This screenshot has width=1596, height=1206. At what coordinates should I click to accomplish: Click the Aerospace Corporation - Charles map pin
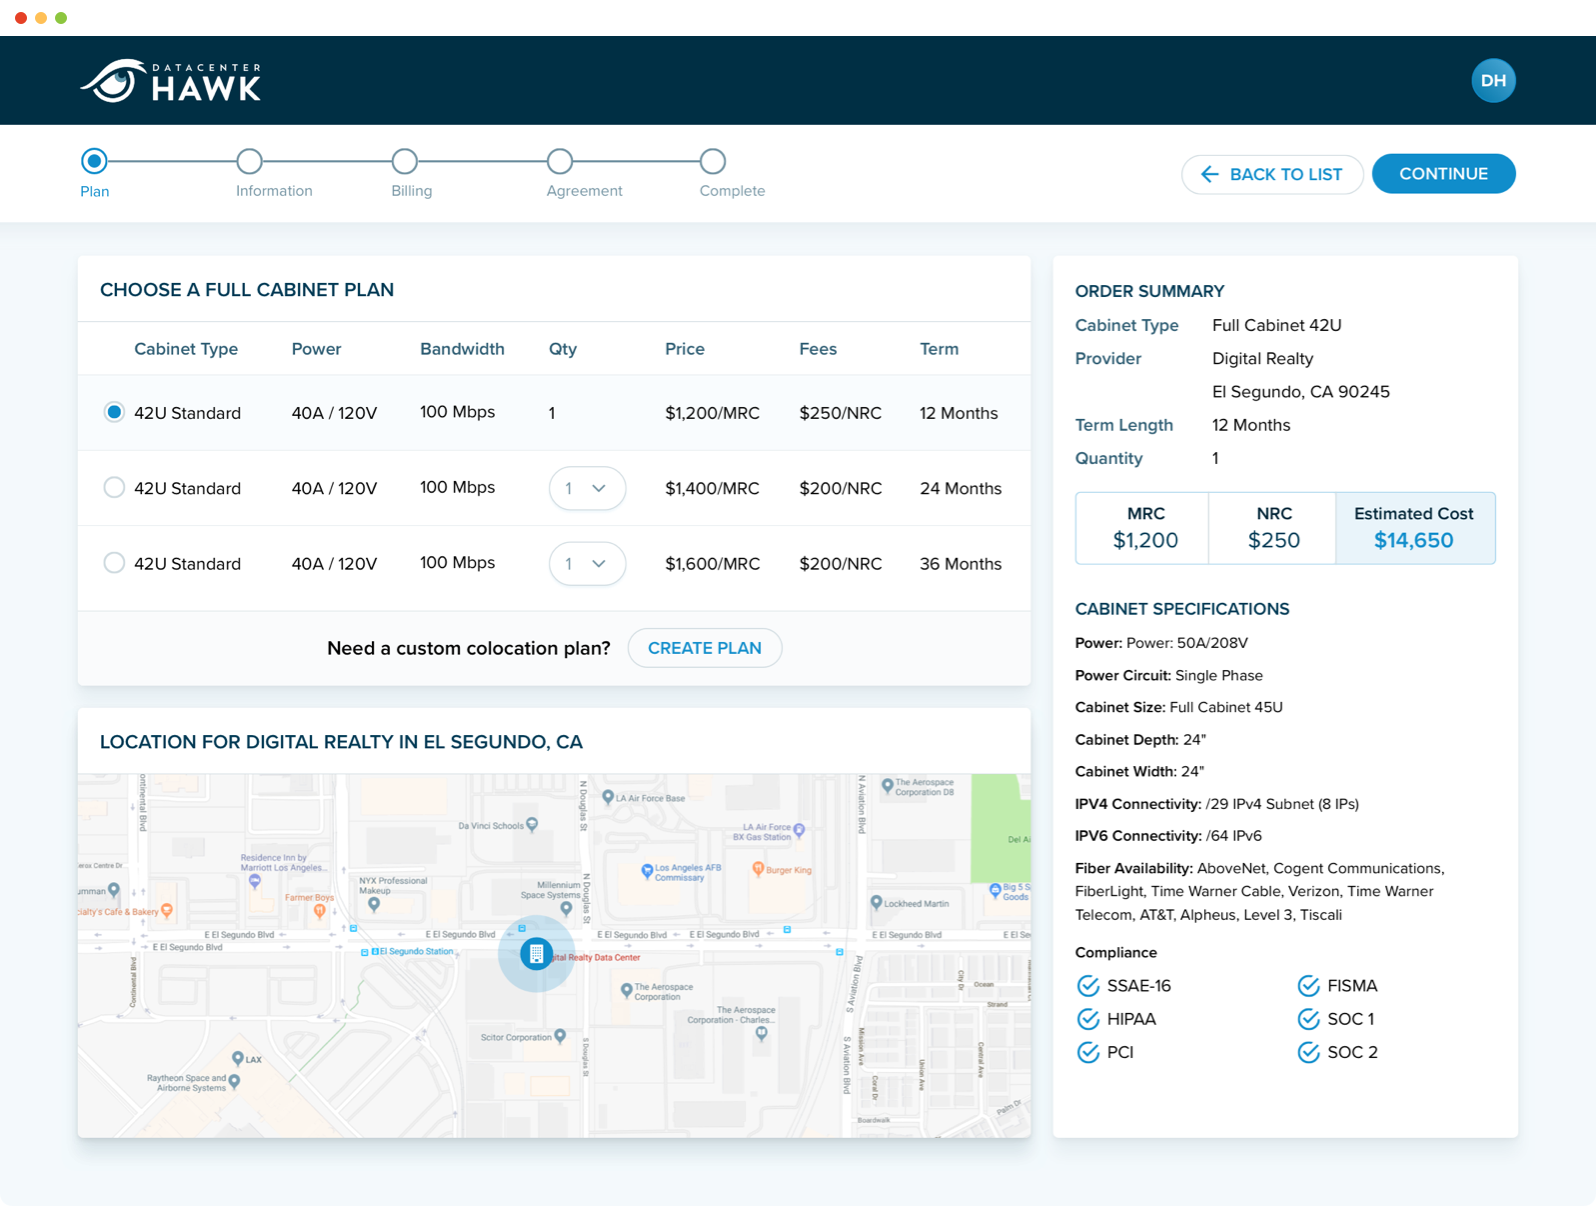coord(762,1033)
